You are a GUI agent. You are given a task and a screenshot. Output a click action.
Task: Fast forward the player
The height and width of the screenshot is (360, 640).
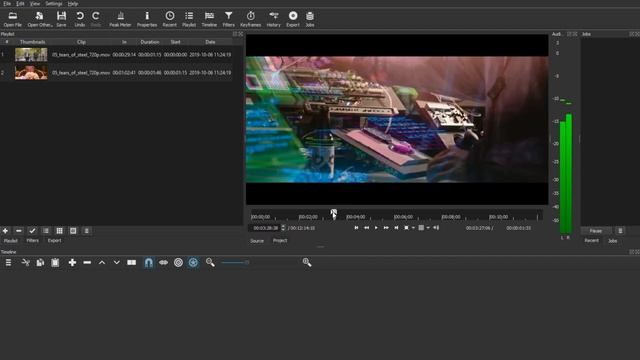point(386,228)
